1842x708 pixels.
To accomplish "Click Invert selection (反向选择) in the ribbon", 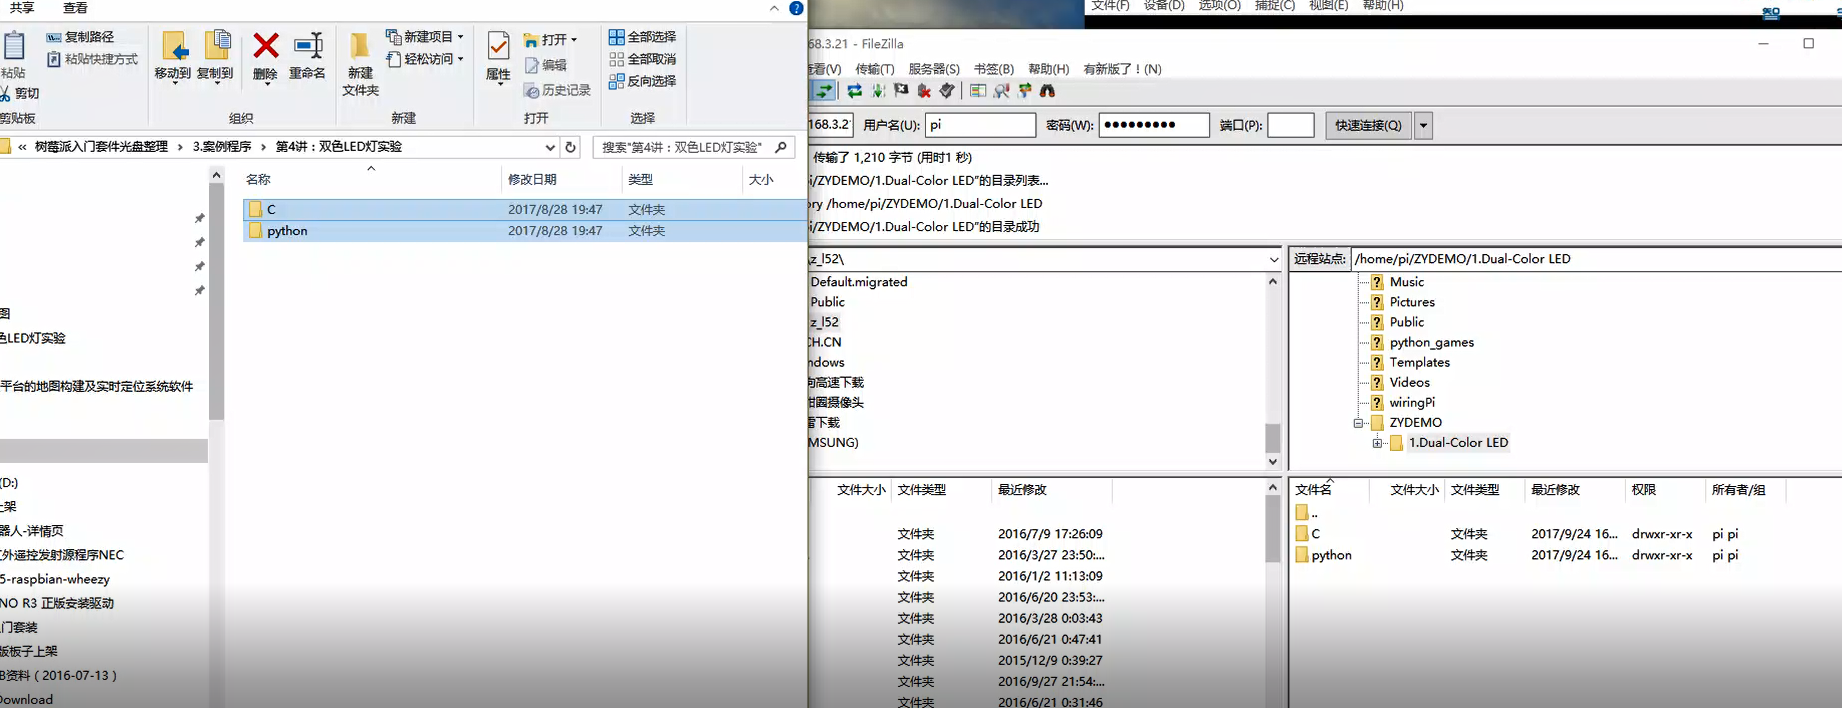I will coord(642,81).
